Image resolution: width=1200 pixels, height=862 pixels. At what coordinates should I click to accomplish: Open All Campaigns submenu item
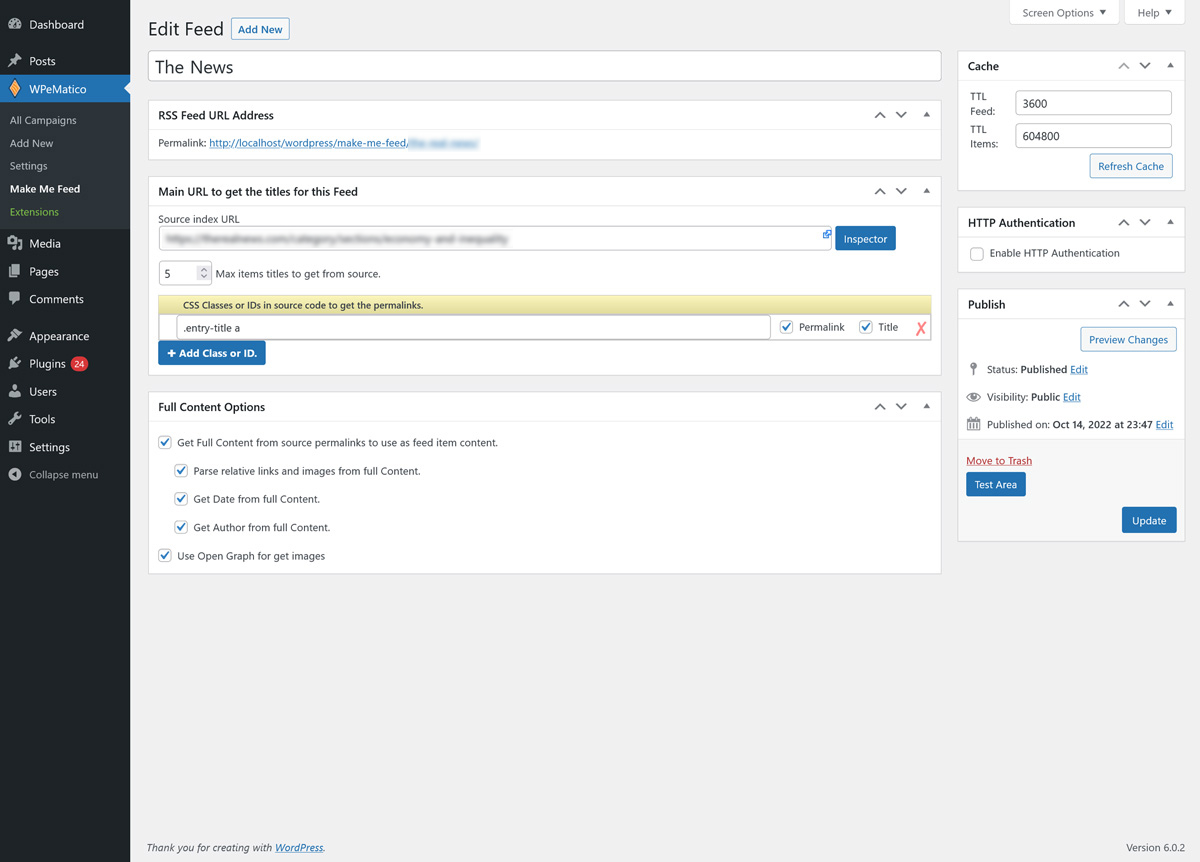point(43,120)
